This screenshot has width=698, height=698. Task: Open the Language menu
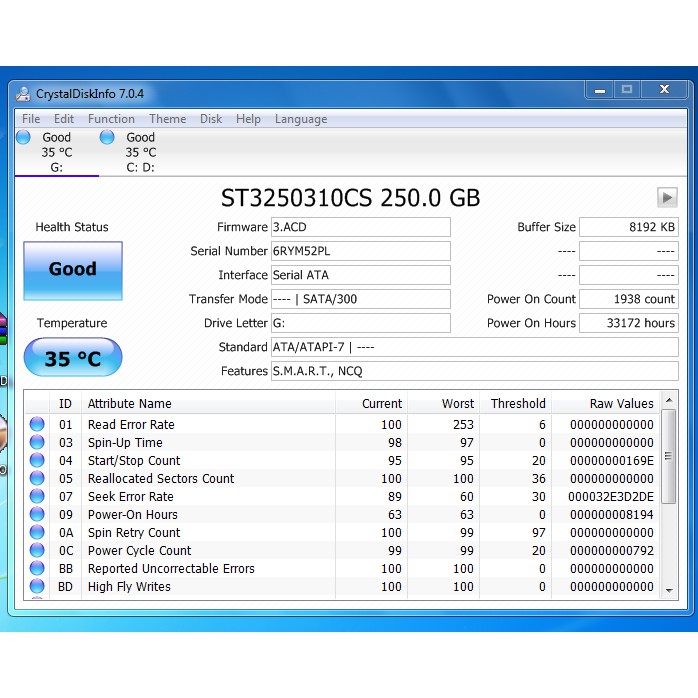point(300,119)
